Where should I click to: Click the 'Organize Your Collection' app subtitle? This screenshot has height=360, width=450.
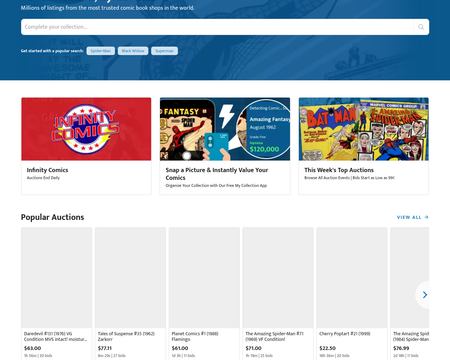point(216,185)
